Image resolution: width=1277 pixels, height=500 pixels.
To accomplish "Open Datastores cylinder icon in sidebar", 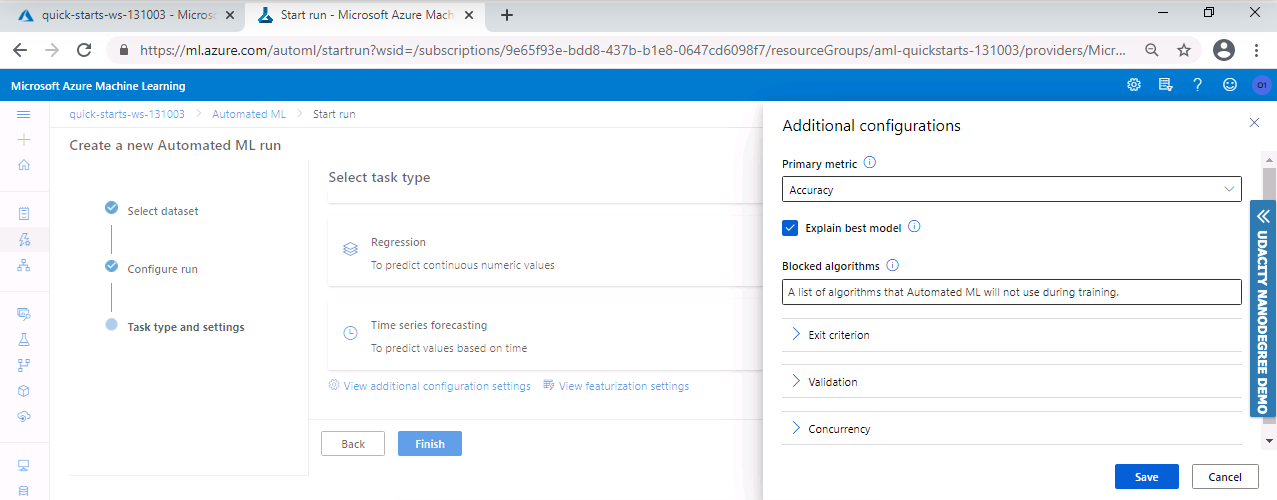I will (24, 491).
